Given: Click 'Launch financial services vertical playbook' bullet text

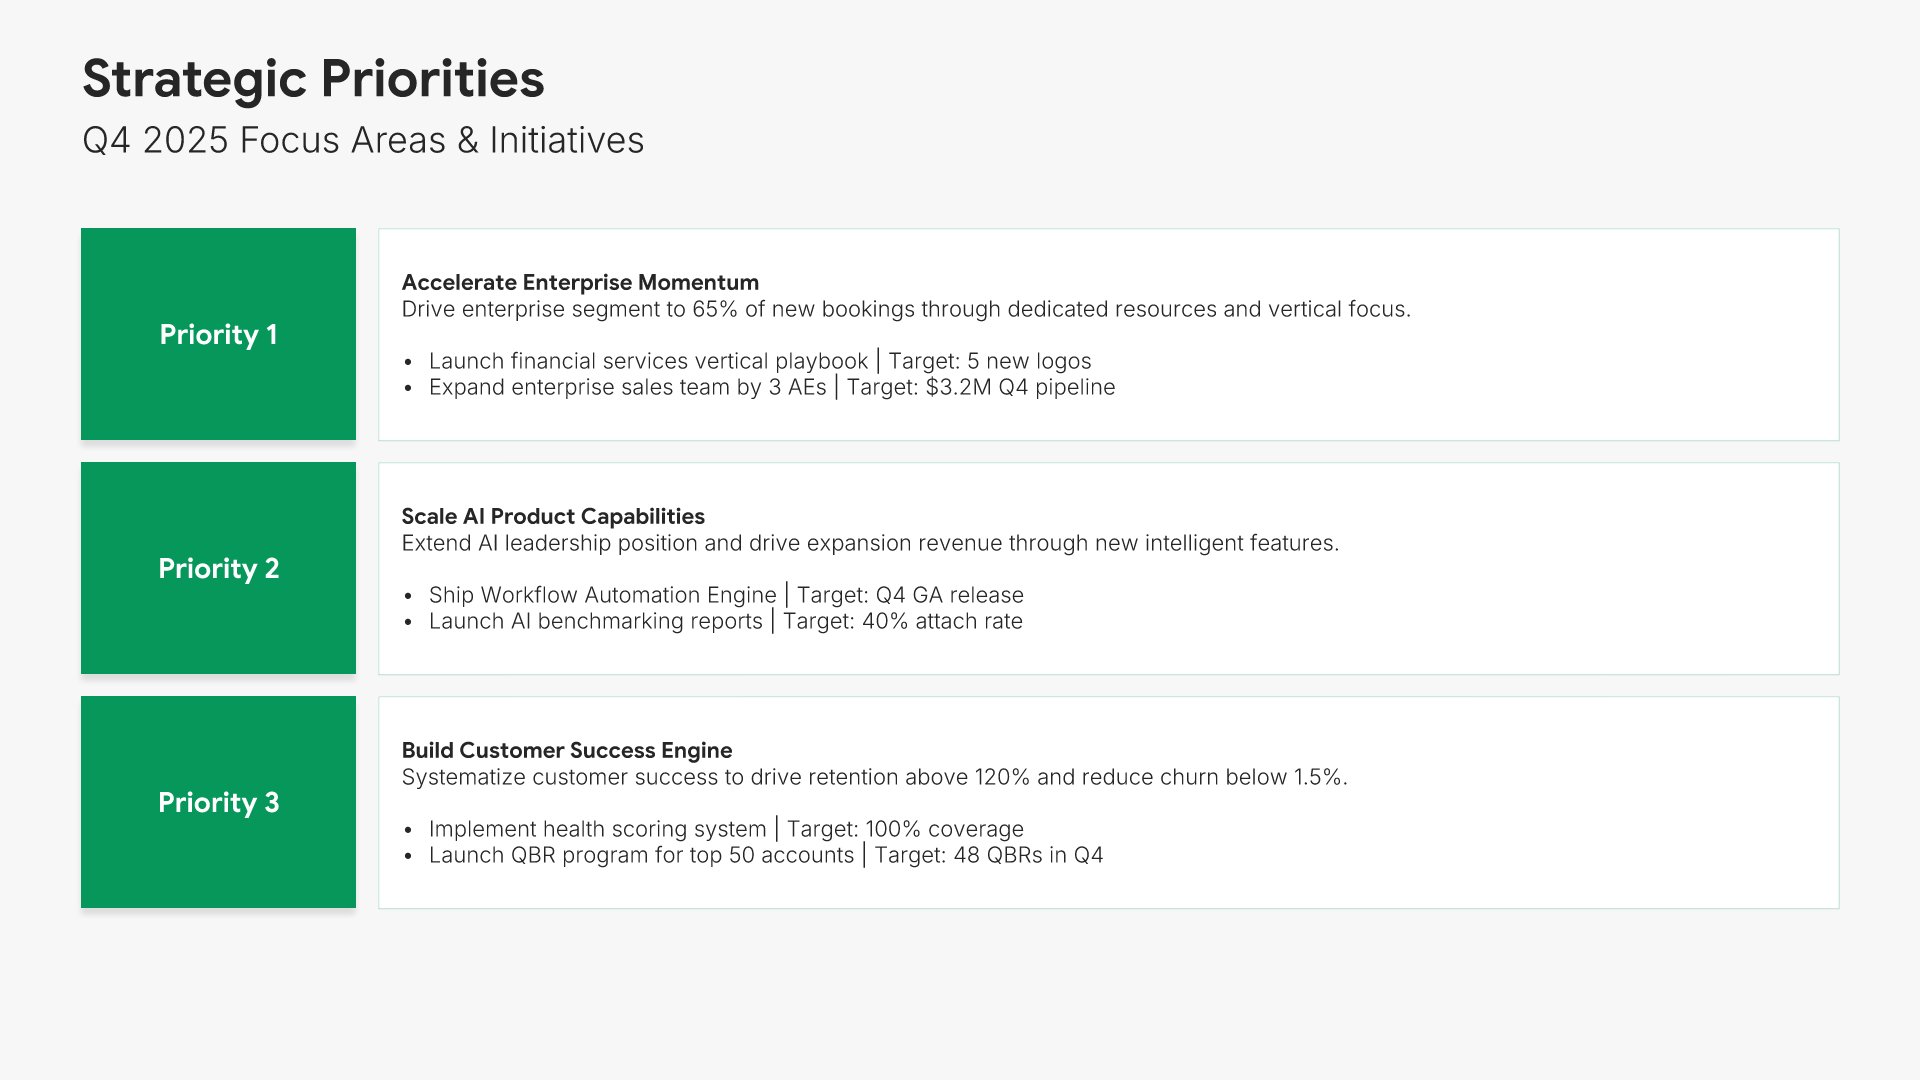Looking at the screenshot, I should (x=648, y=362).
